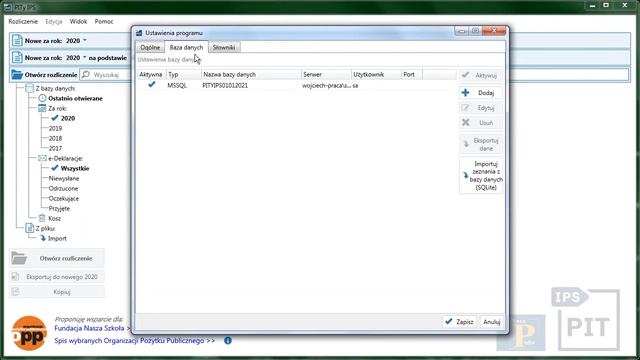The height and width of the screenshot is (360, 640).
Task: Select 'Z bazy danych' tree node
Action: (55, 88)
